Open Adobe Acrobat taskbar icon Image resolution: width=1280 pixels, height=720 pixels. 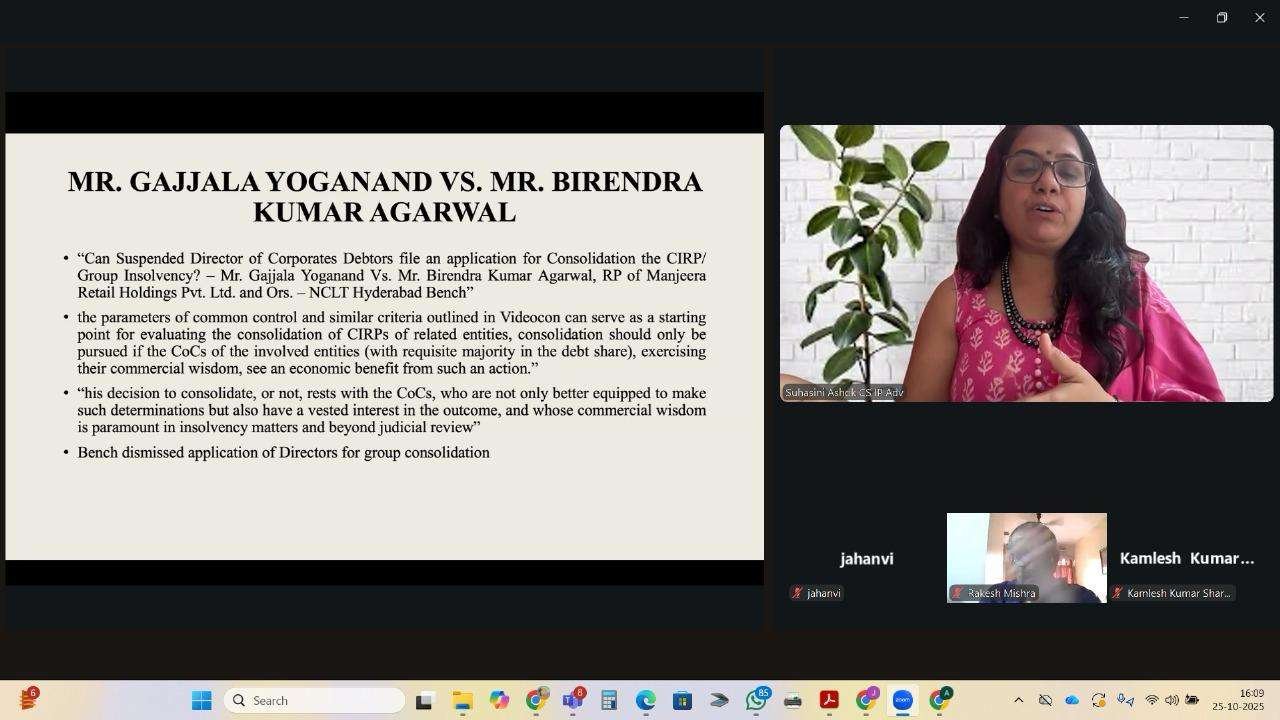coord(829,701)
